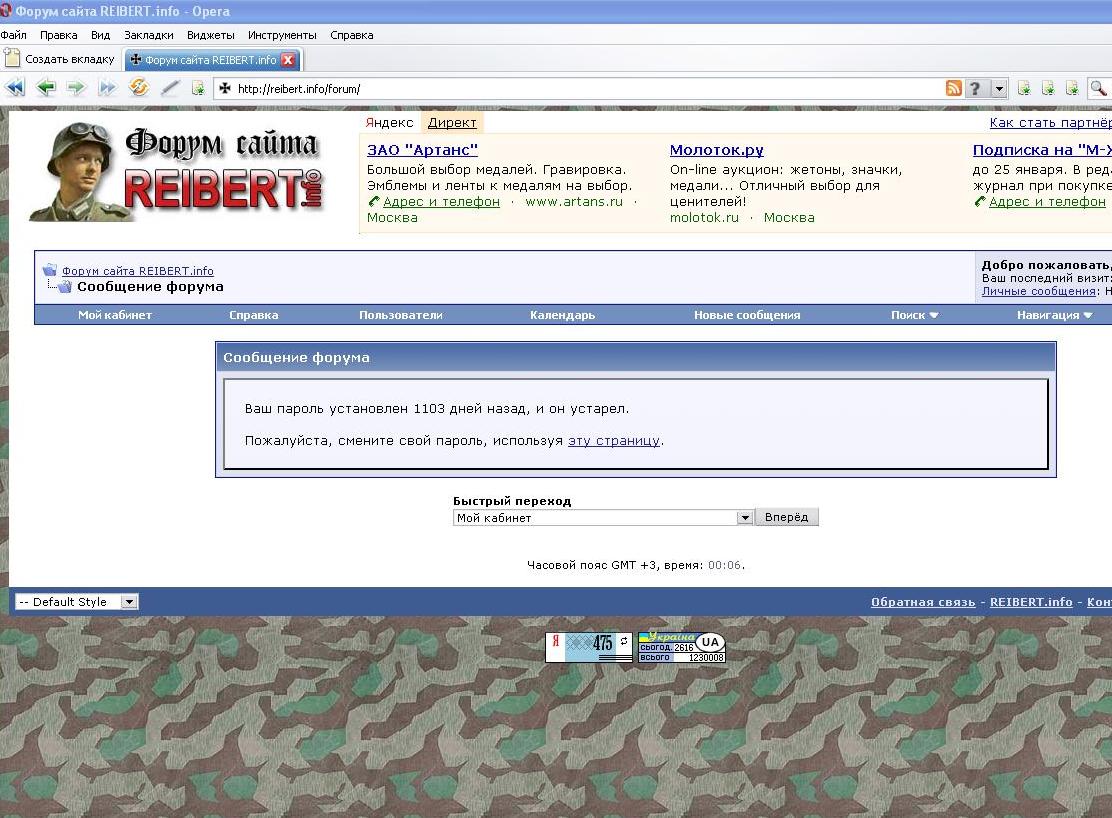Click the Украина UA counter badge

(x=682, y=647)
